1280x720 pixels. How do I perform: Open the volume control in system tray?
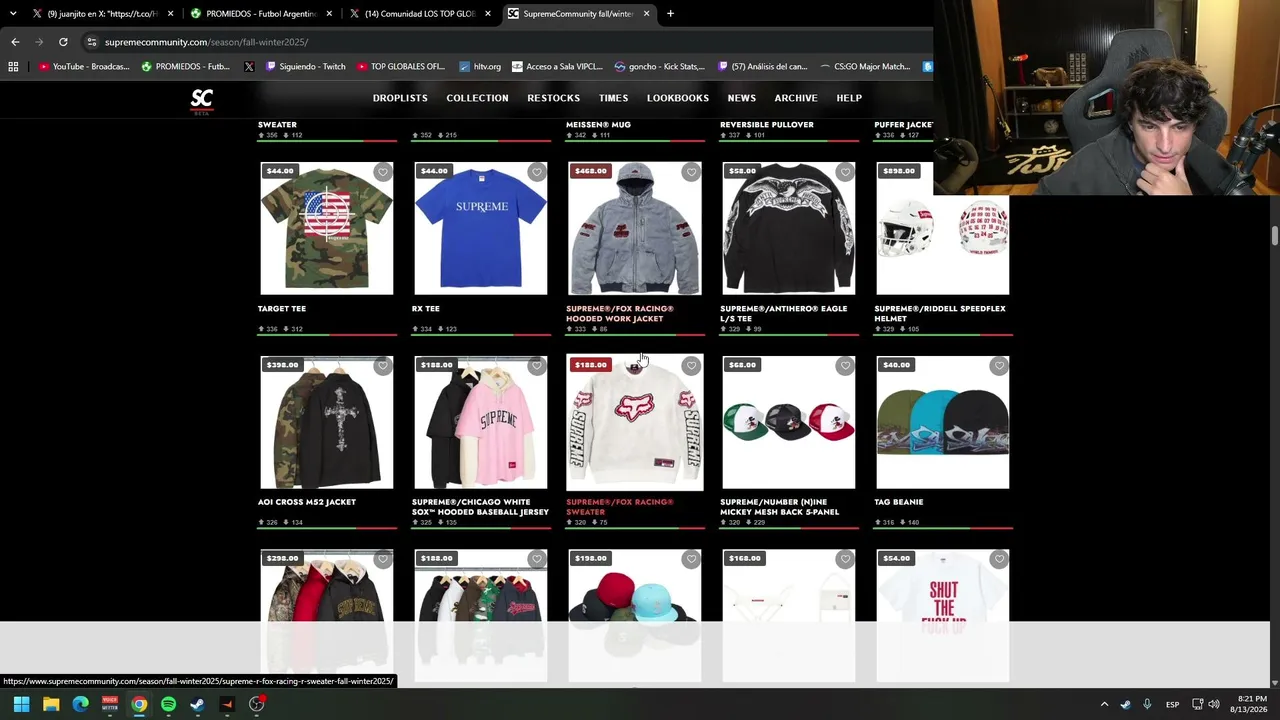click(x=1214, y=704)
